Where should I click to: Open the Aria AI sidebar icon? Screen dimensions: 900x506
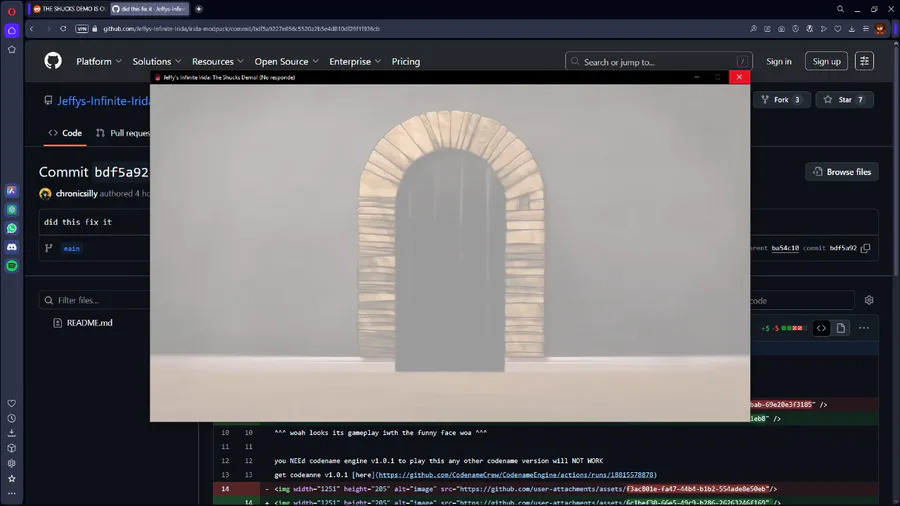tap(11, 190)
